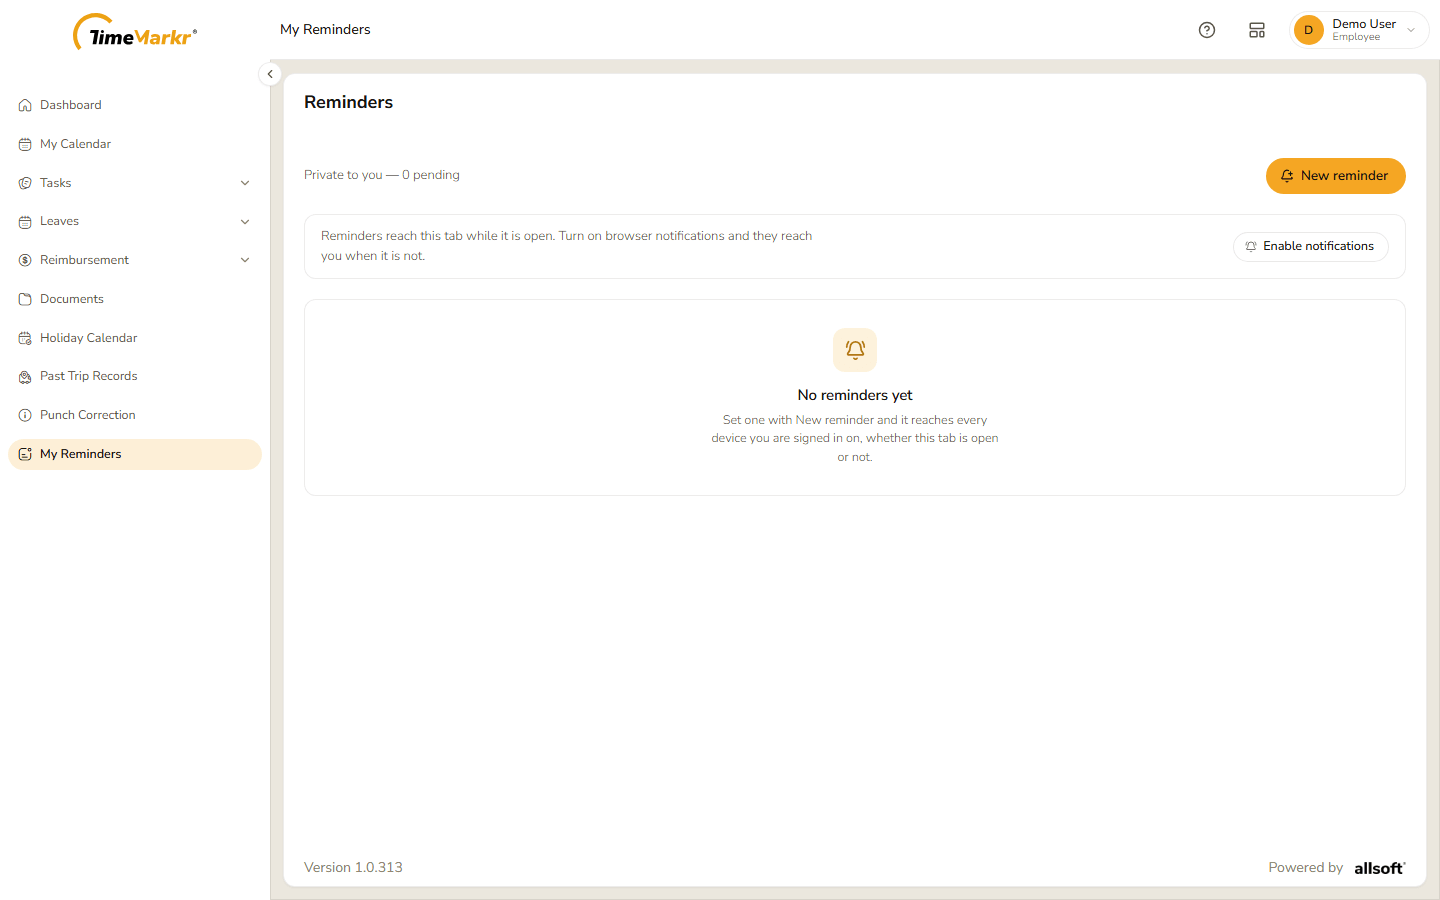Click the bell icon in empty reminders card
This screenshot has height=900, width=1440.
855,350
